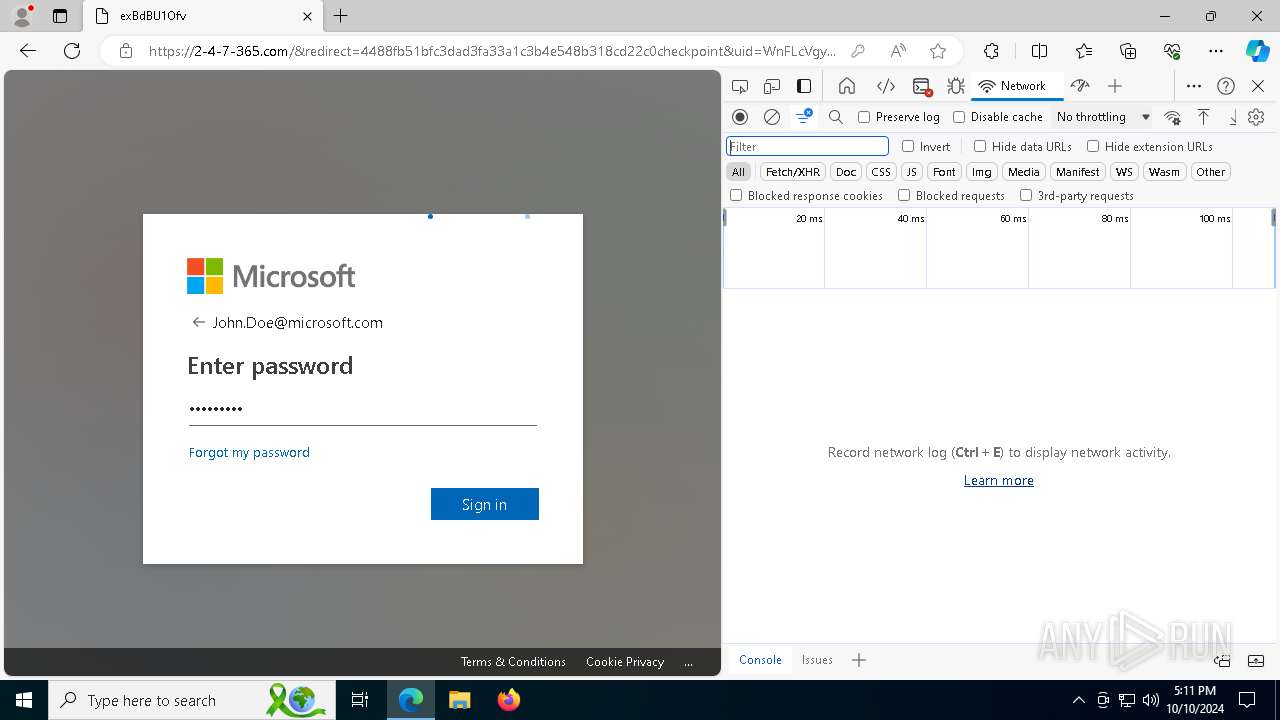Open Terms & Conditions link

point(513,662)
